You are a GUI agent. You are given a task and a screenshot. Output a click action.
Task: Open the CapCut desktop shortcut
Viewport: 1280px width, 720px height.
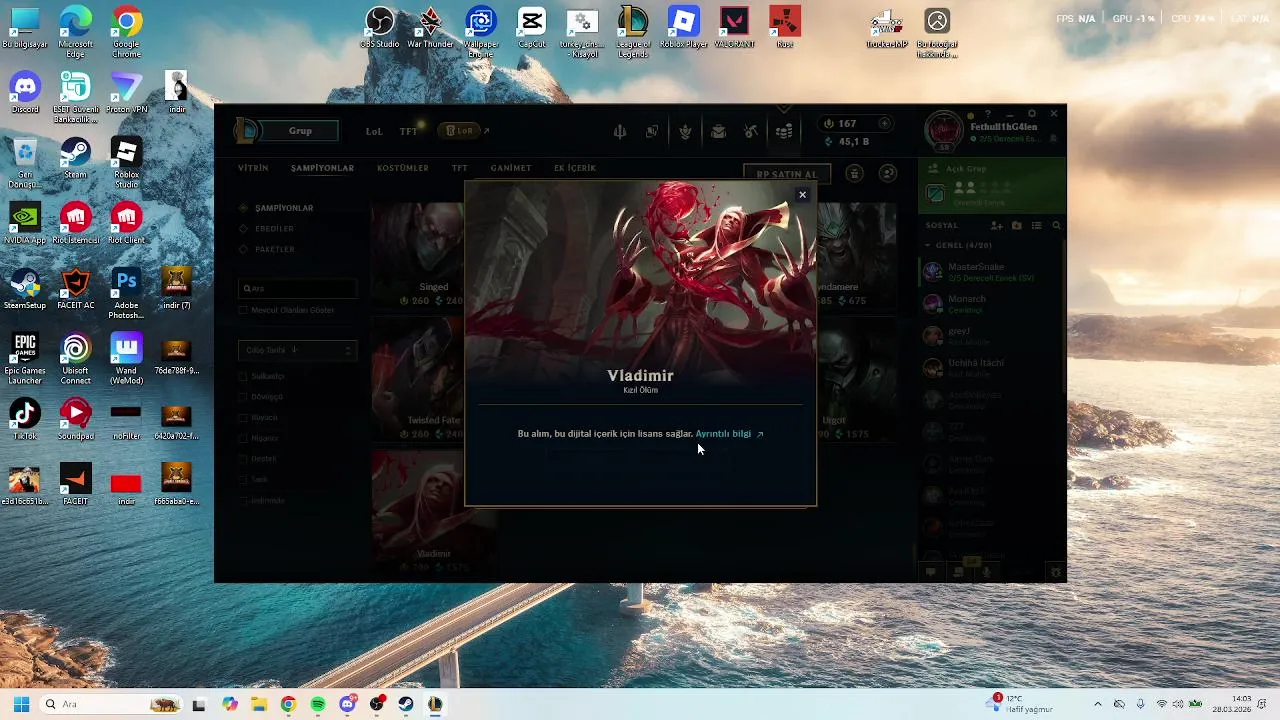(532, 27)
